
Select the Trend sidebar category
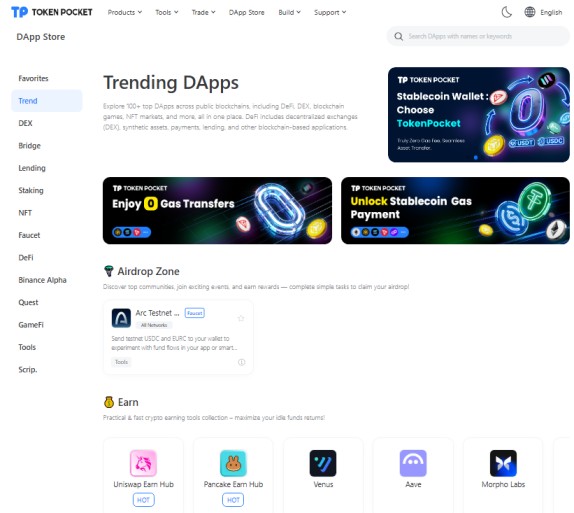(47, 101)
